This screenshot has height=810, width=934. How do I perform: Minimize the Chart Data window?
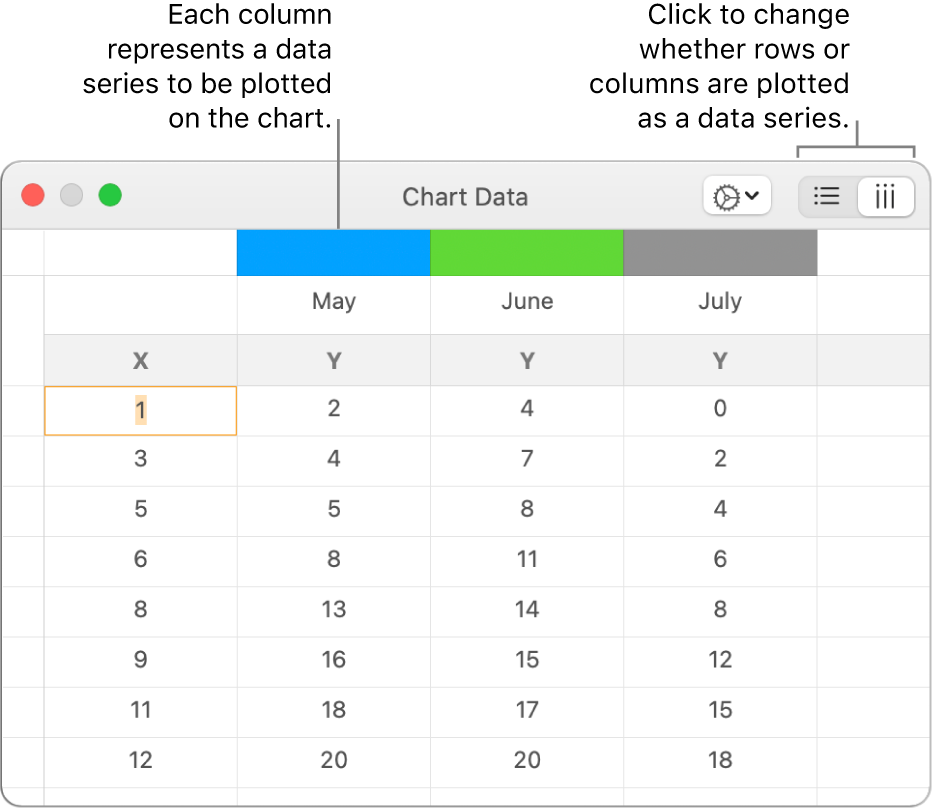pos(72,196)
